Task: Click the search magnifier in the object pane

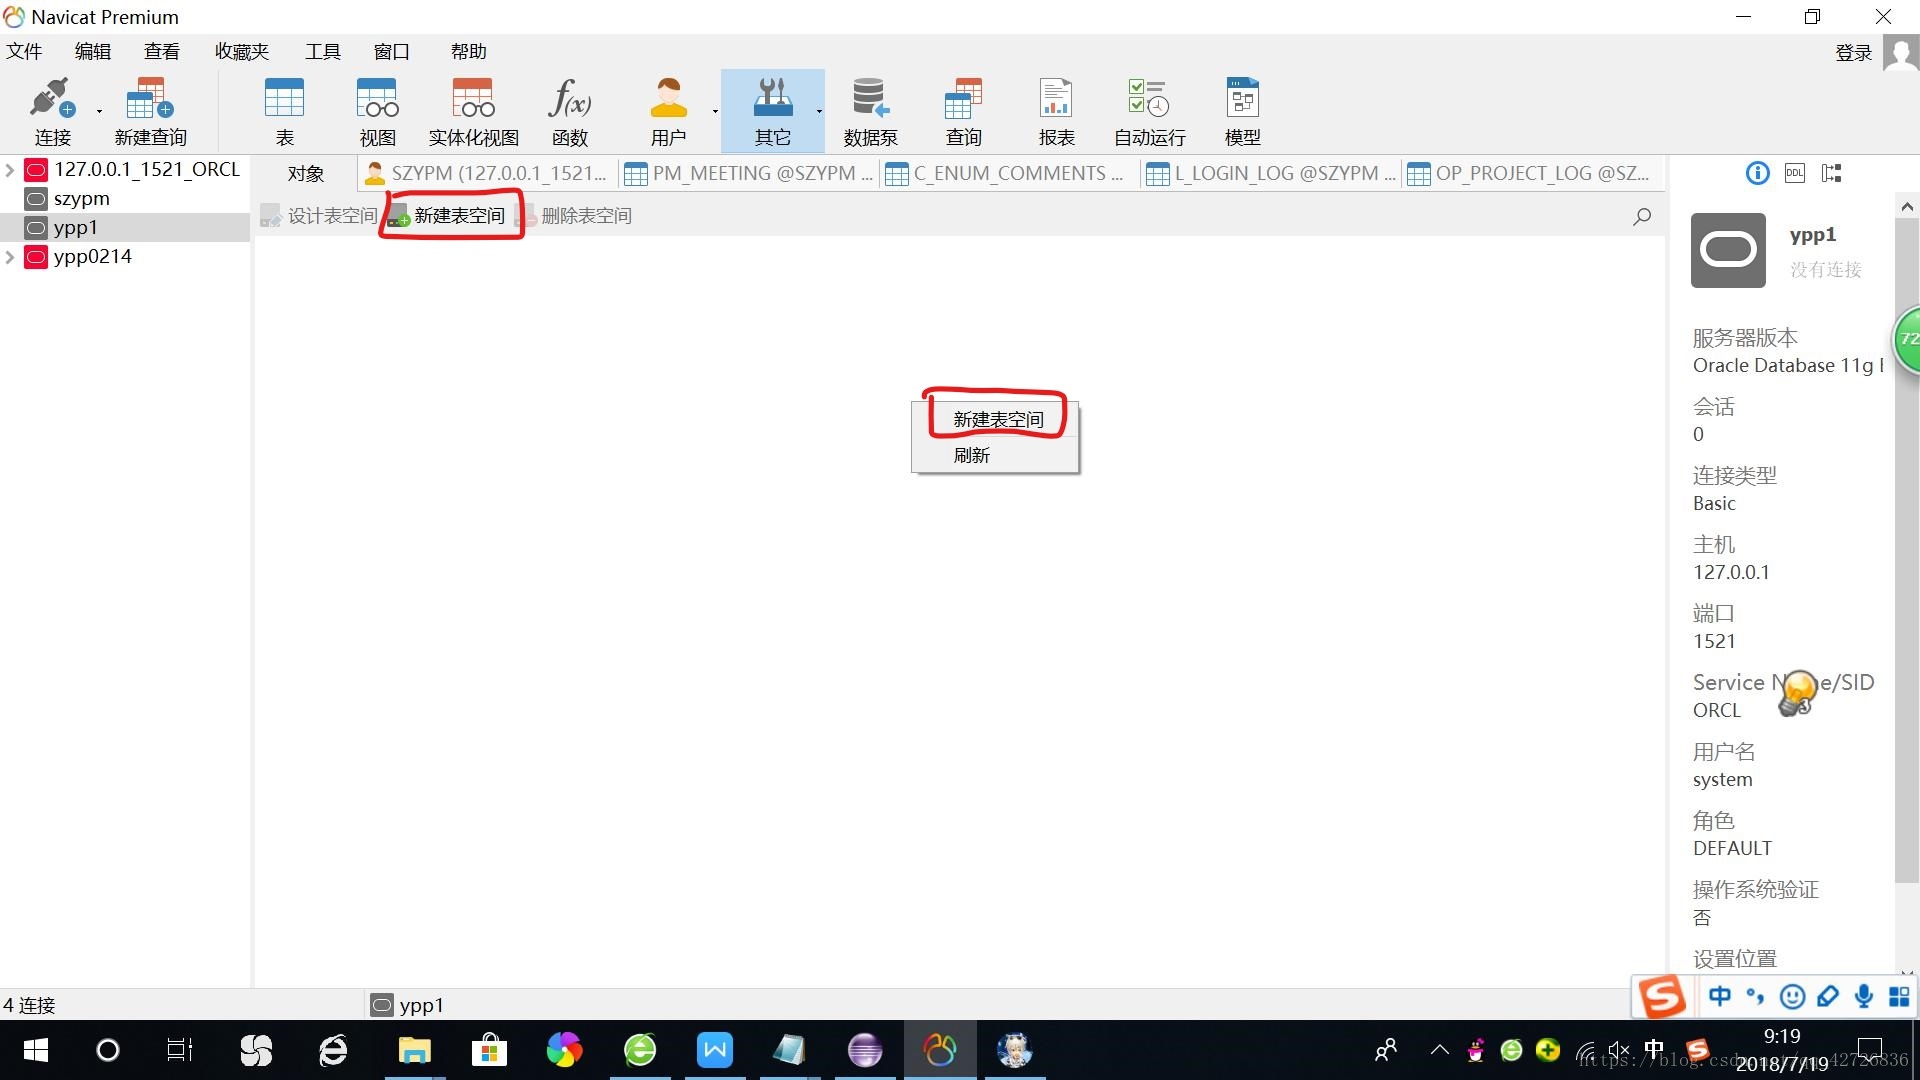Action: [x=1641, y=216]
